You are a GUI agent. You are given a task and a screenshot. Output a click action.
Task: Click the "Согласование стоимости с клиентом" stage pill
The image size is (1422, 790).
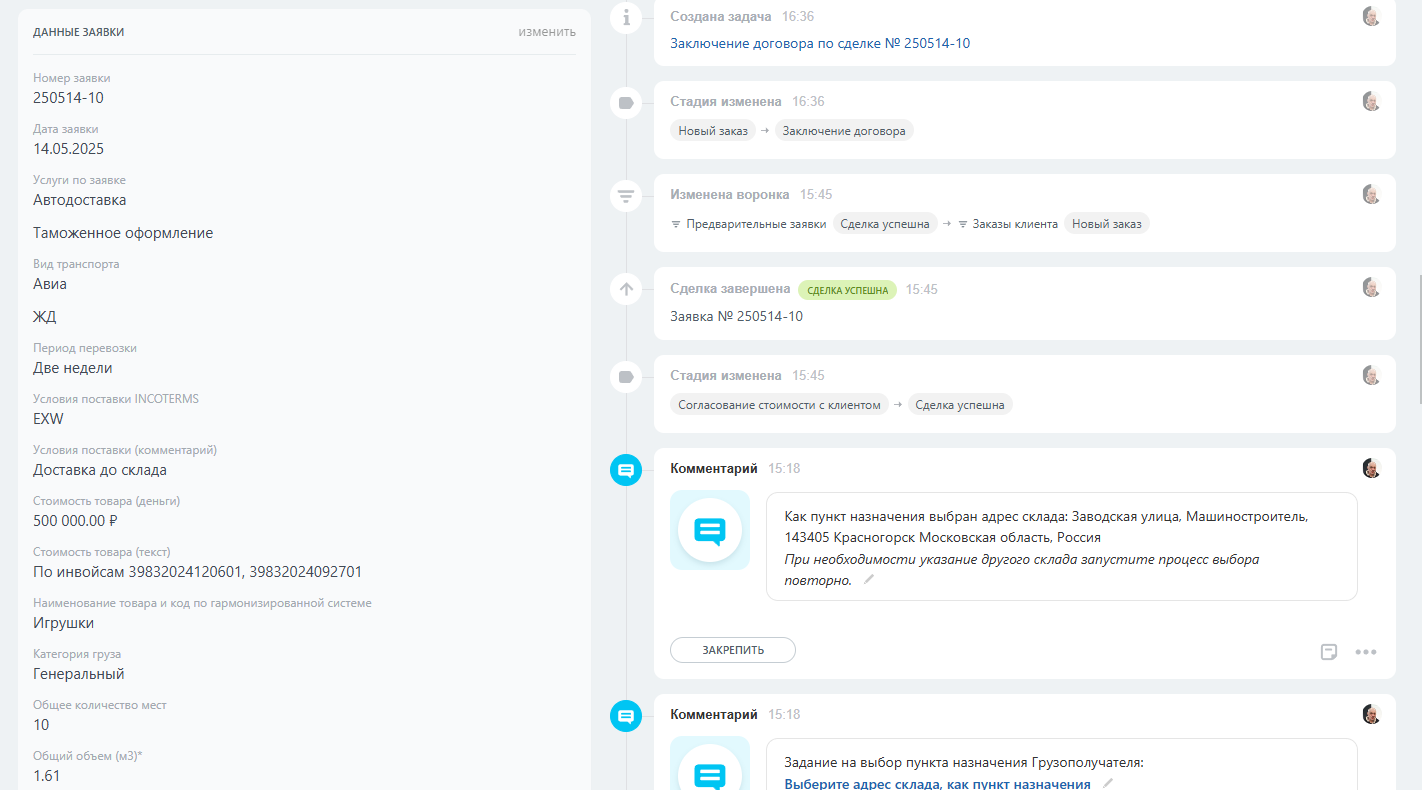pos(779,405)
